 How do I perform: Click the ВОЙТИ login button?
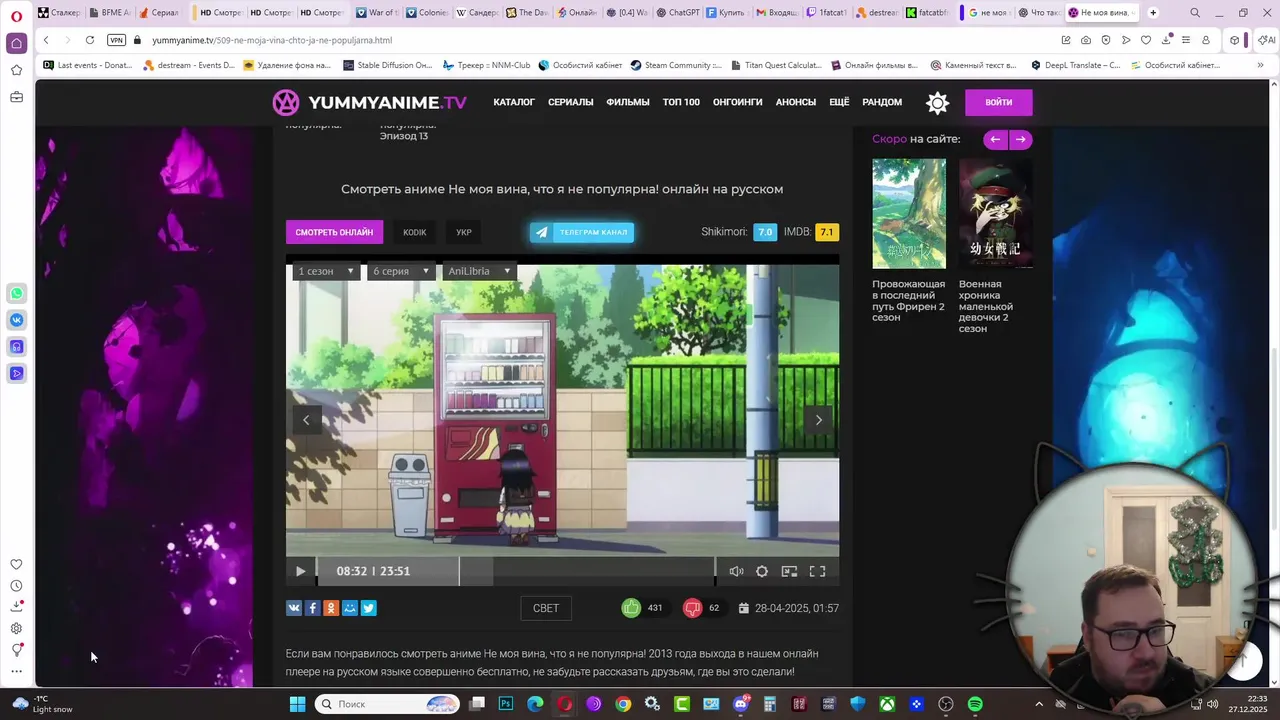coord(998,102)
